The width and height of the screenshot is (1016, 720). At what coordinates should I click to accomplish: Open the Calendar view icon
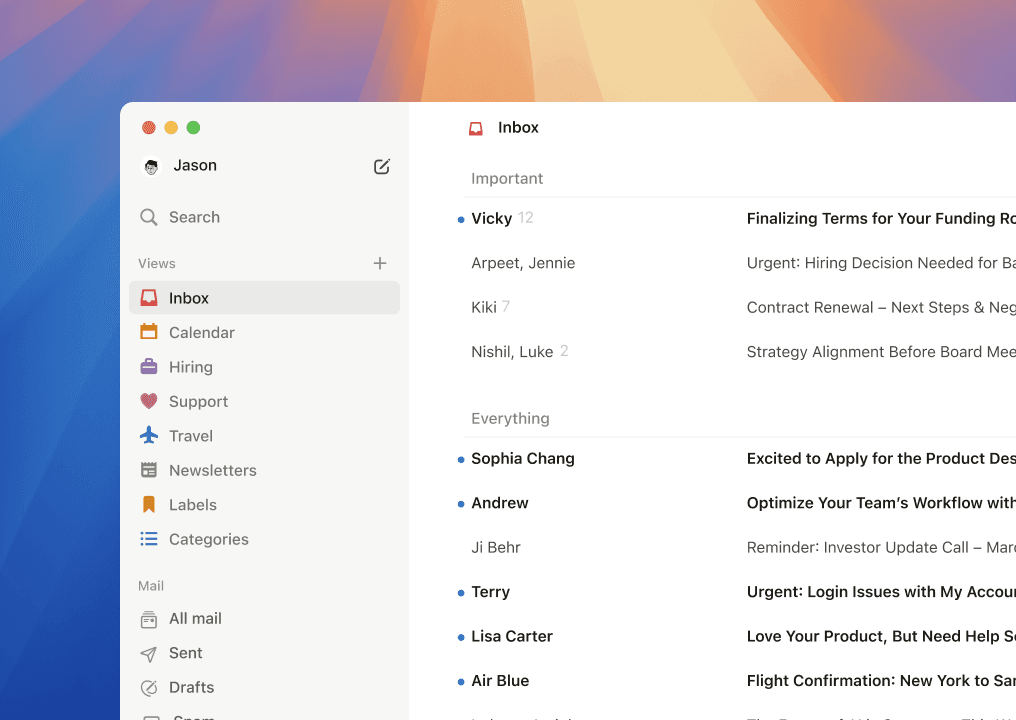coord(149,332)
